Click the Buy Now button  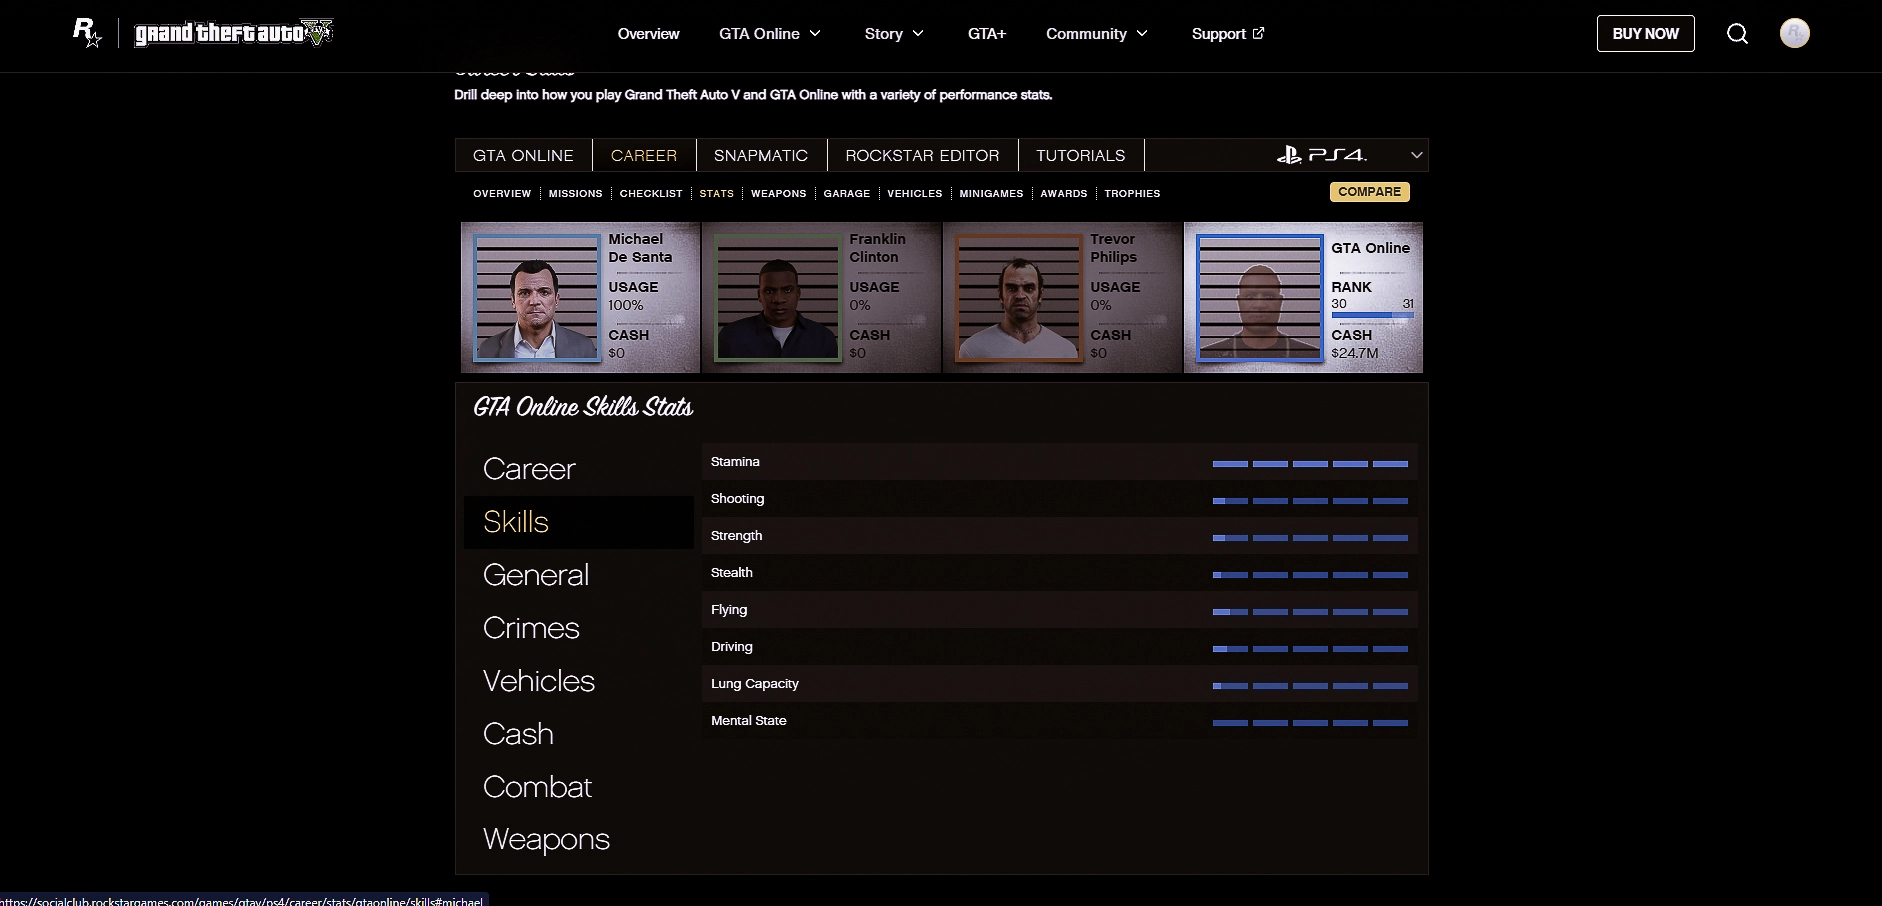(1645, 34)
